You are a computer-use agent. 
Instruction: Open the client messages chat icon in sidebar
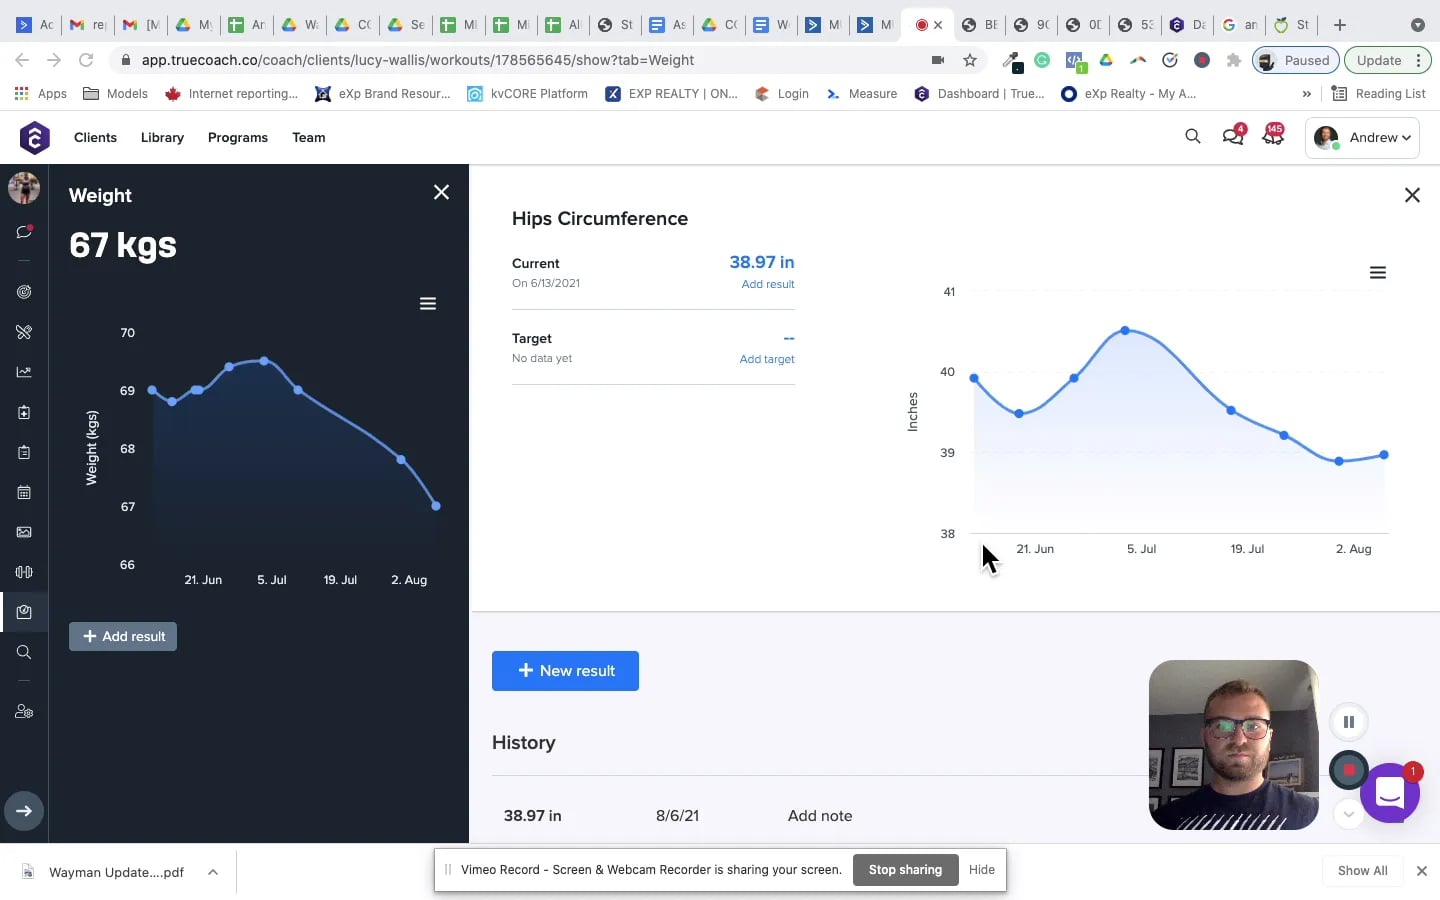tap(24, 232)
